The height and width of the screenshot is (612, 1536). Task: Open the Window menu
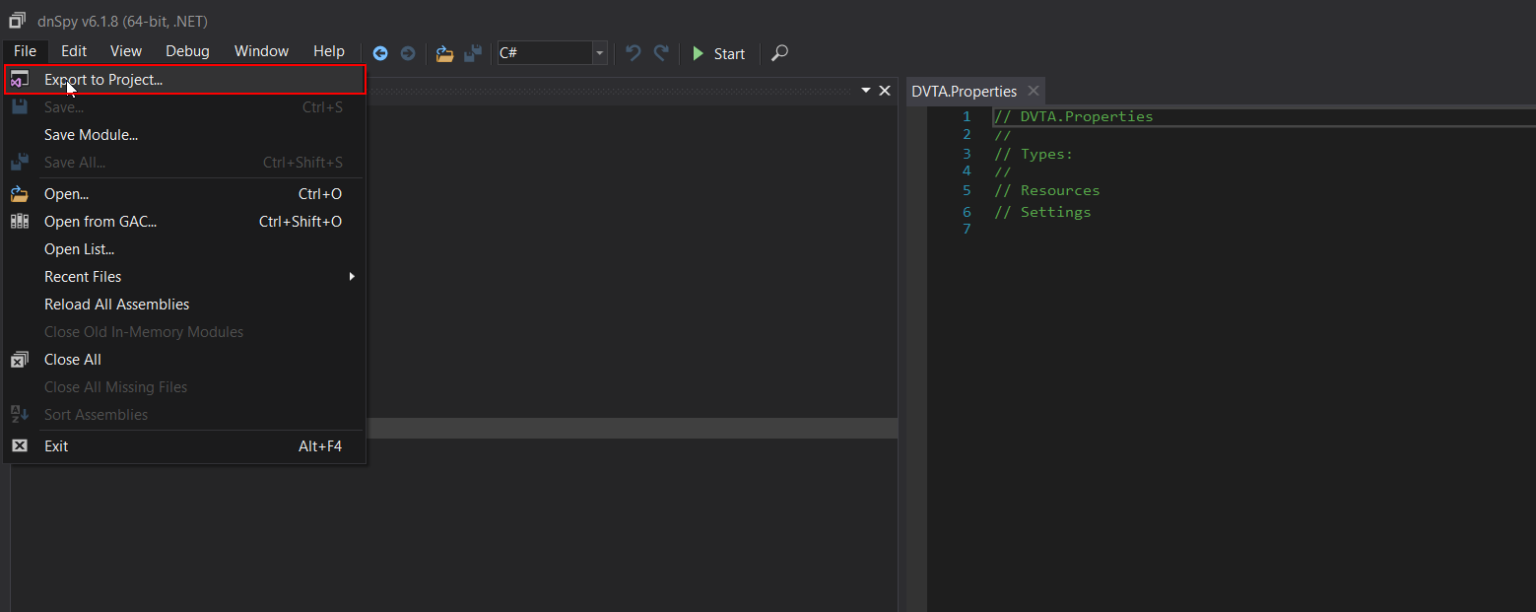tap(261, 52)
